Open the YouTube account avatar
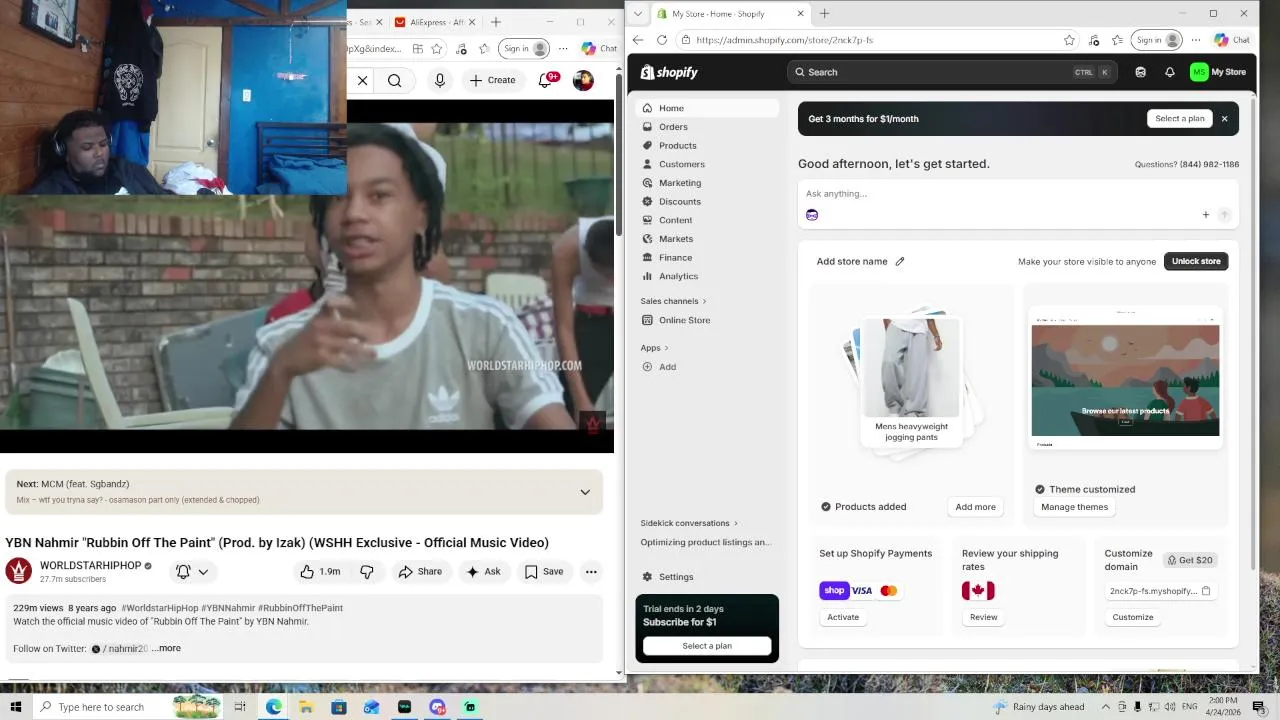 tap(583, 80)
